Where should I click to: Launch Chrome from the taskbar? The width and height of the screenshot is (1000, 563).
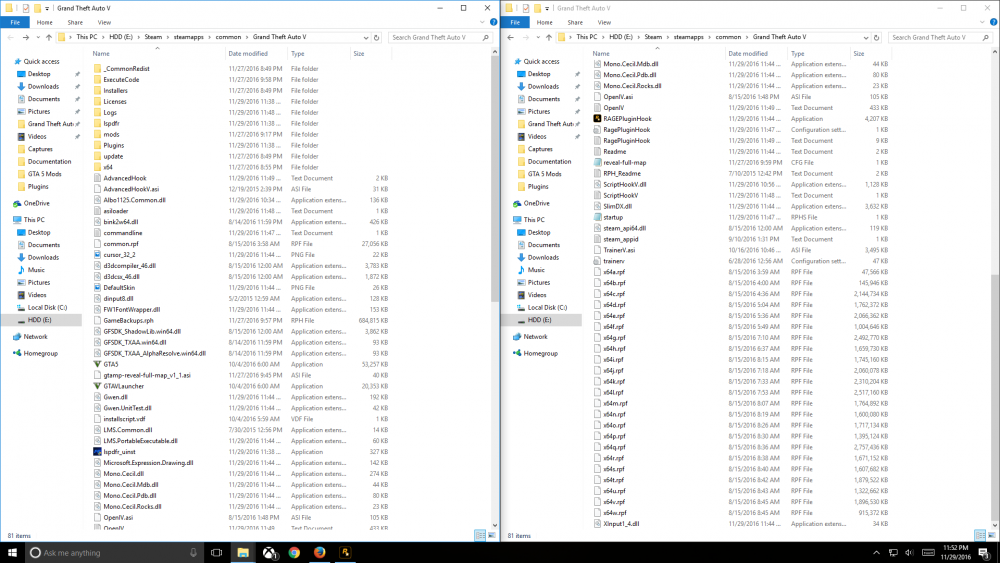[294, 553]
